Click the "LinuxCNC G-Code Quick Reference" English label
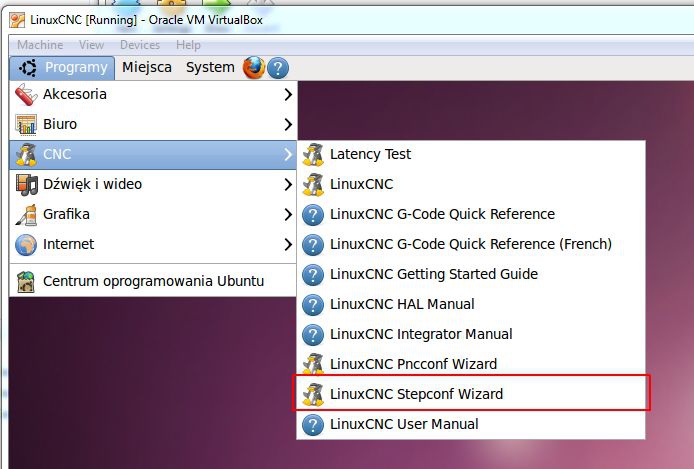694x469 pixels. coord(442,215)
